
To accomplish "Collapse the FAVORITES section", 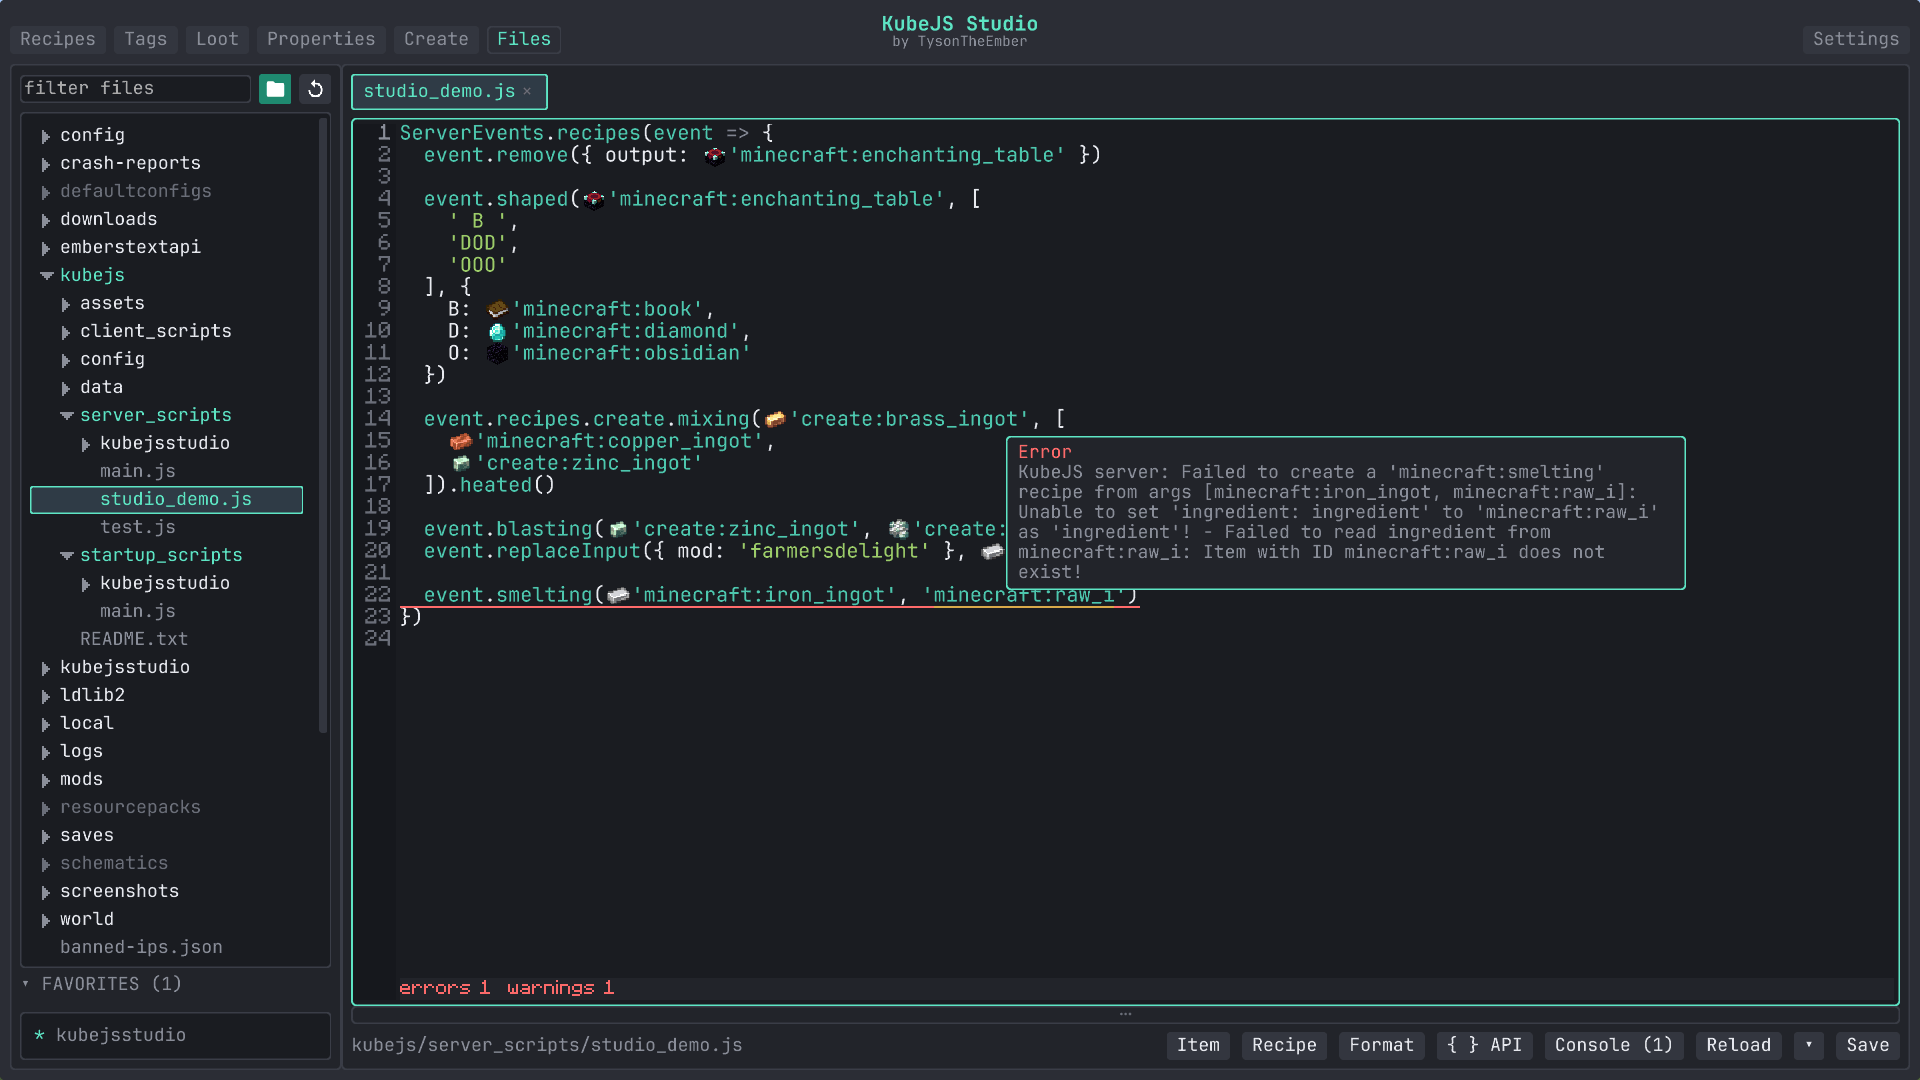I will coord(26,984).
